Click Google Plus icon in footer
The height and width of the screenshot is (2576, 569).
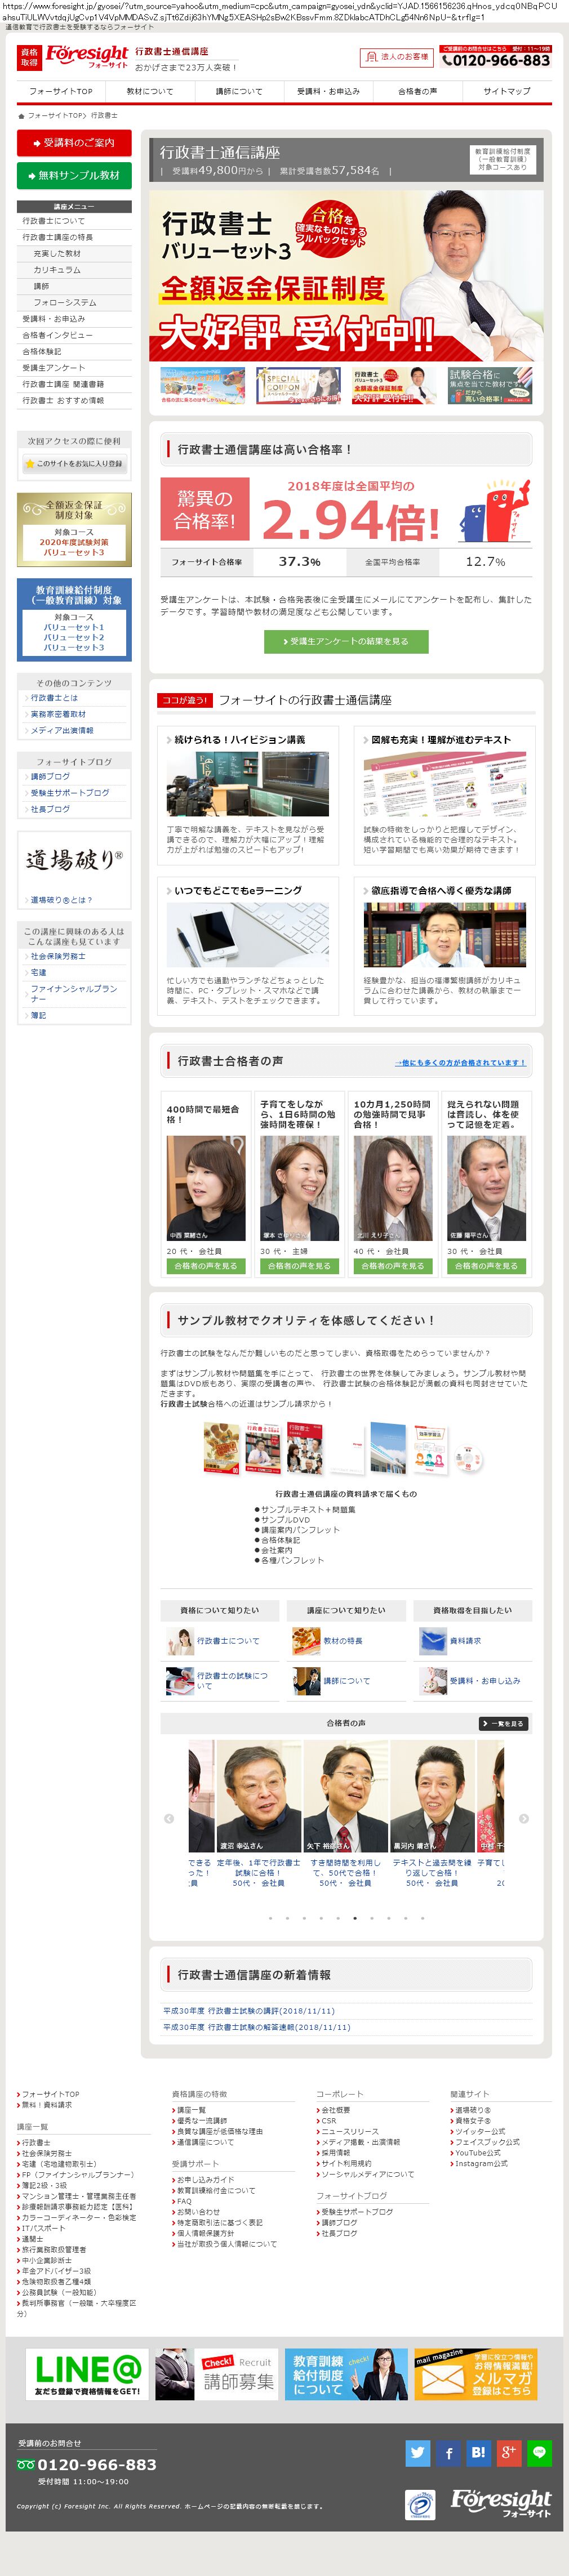click(x=509, y=2452)
